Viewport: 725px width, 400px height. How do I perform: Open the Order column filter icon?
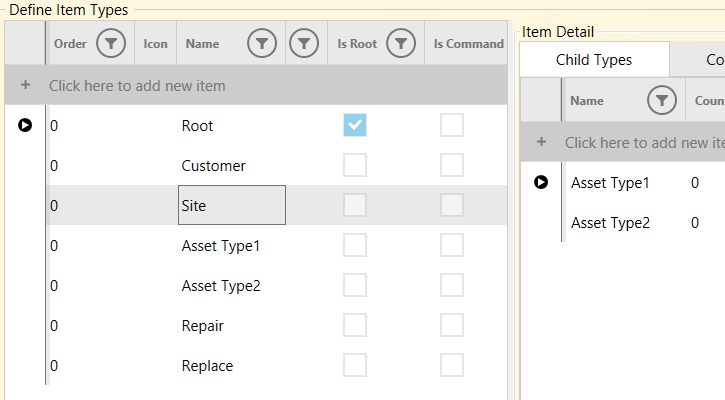[111, 43]
